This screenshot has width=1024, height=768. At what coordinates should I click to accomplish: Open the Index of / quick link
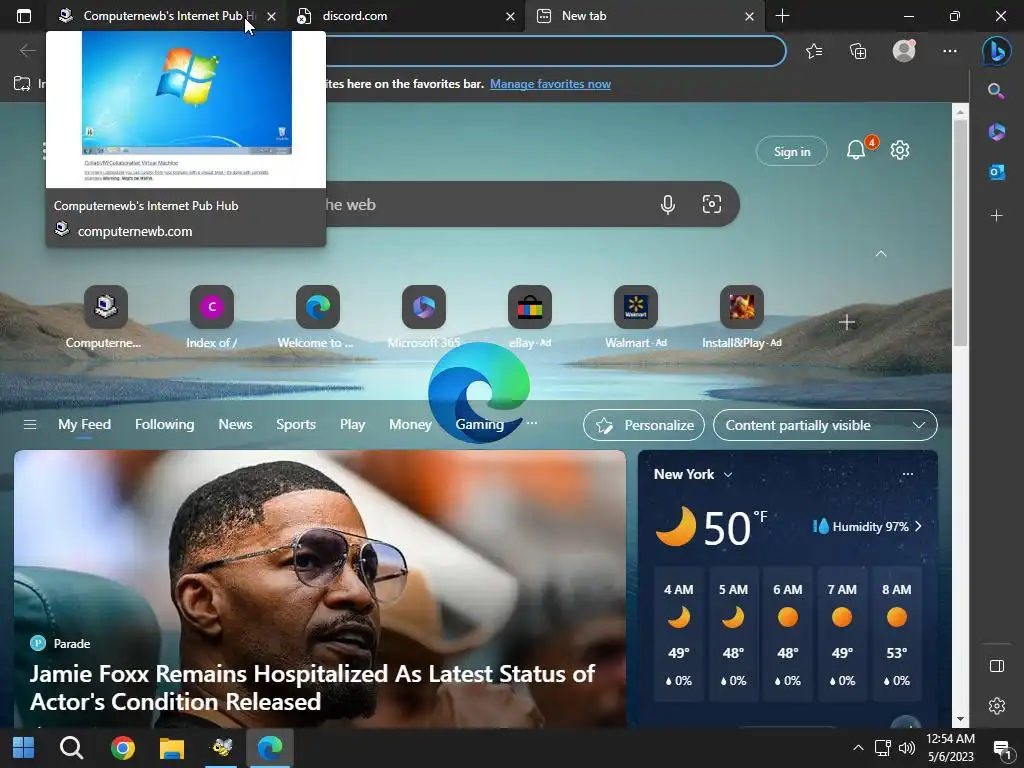212,317
